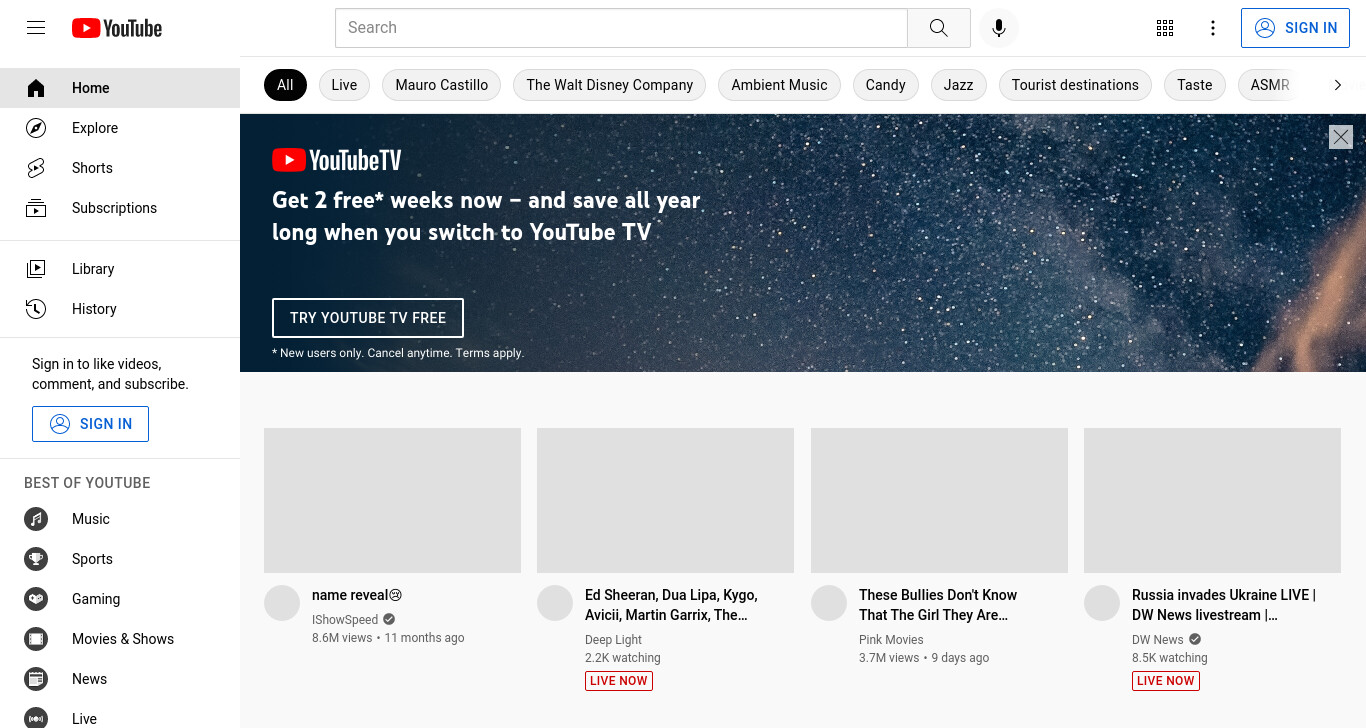The image size is (1366, 728).
Task: Open the three-dot settings menu
Action: pyautogui.click(x=1213, y=28)
